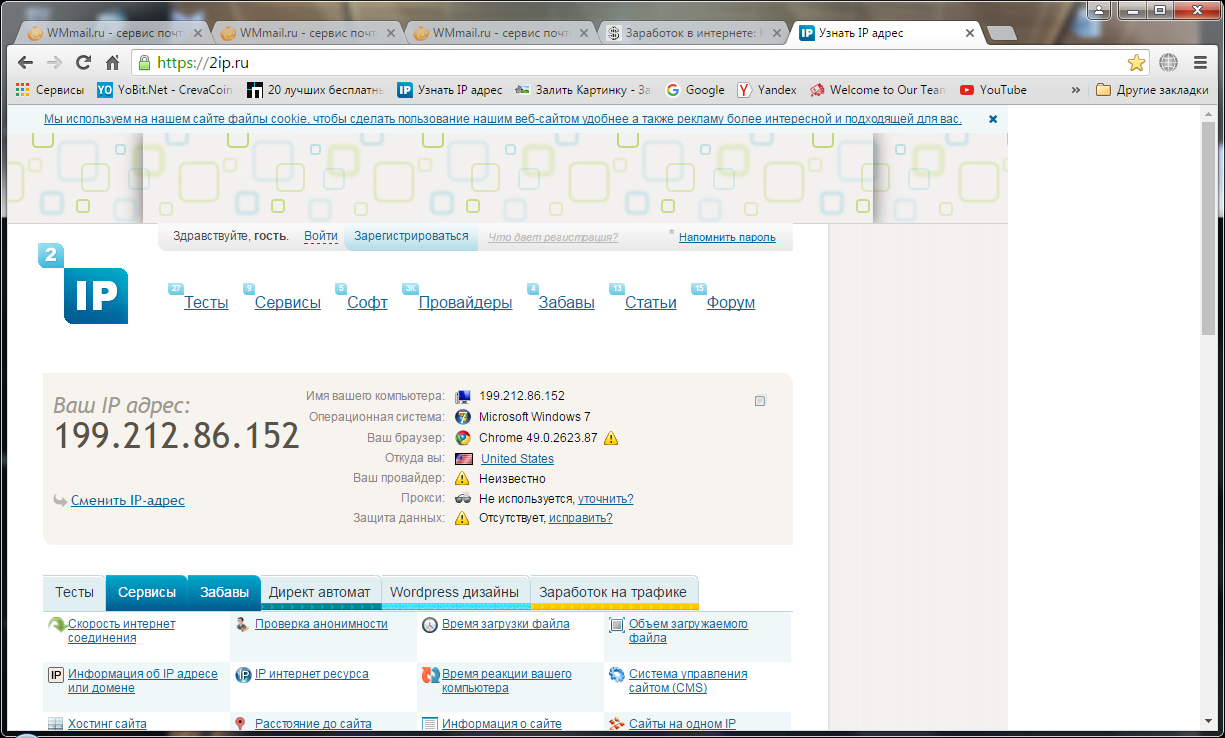The image size is (1225, 738).
Task: Open Провайдеры in top navigation
Action: click(x=465, y=303)
